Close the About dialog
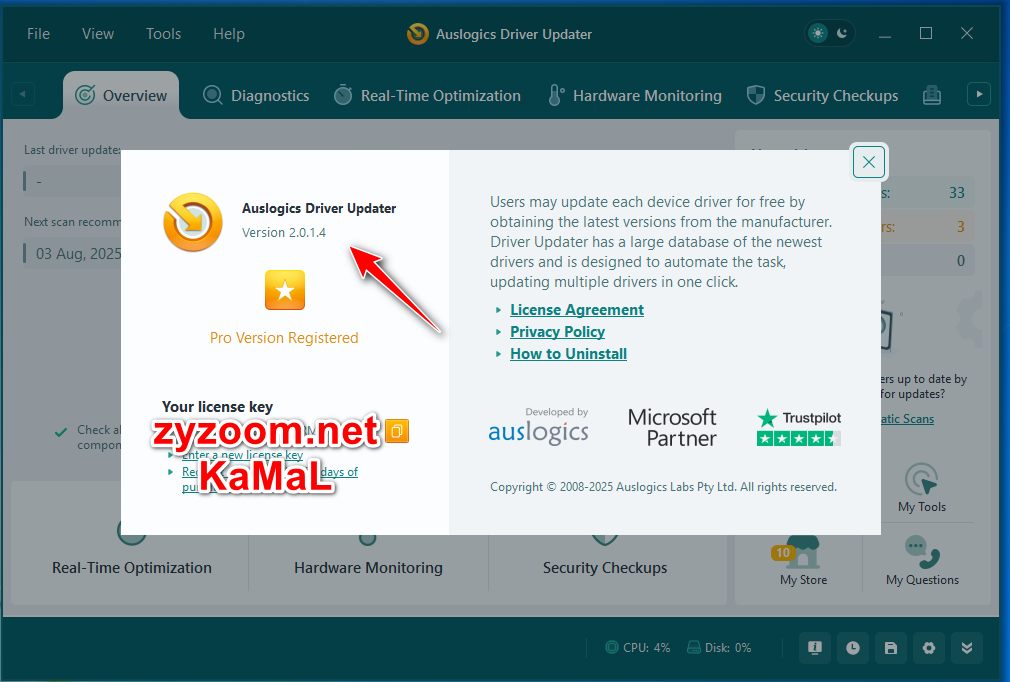The width and height of the screenshot is (1010, 682). [x=868, y=162]
